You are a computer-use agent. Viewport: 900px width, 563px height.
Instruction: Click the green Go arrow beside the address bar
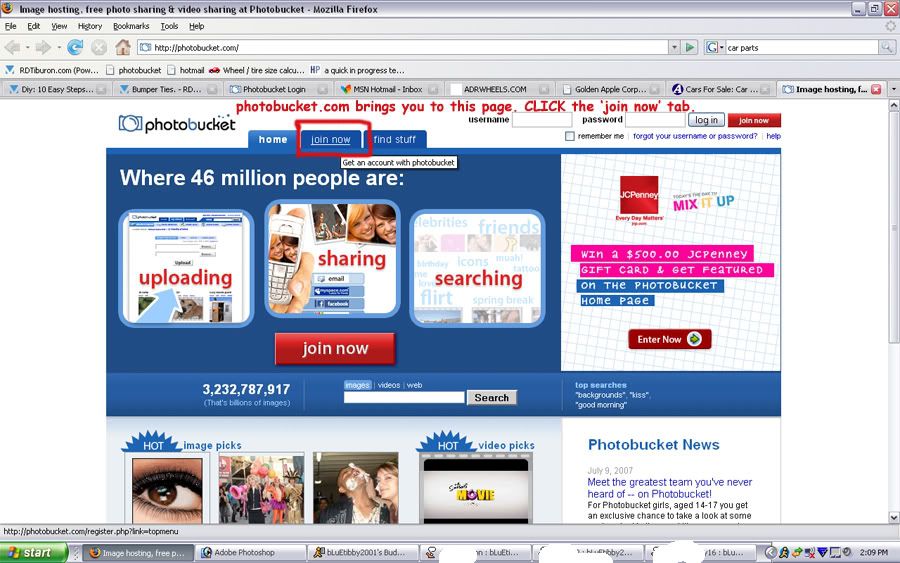point(689,47)
